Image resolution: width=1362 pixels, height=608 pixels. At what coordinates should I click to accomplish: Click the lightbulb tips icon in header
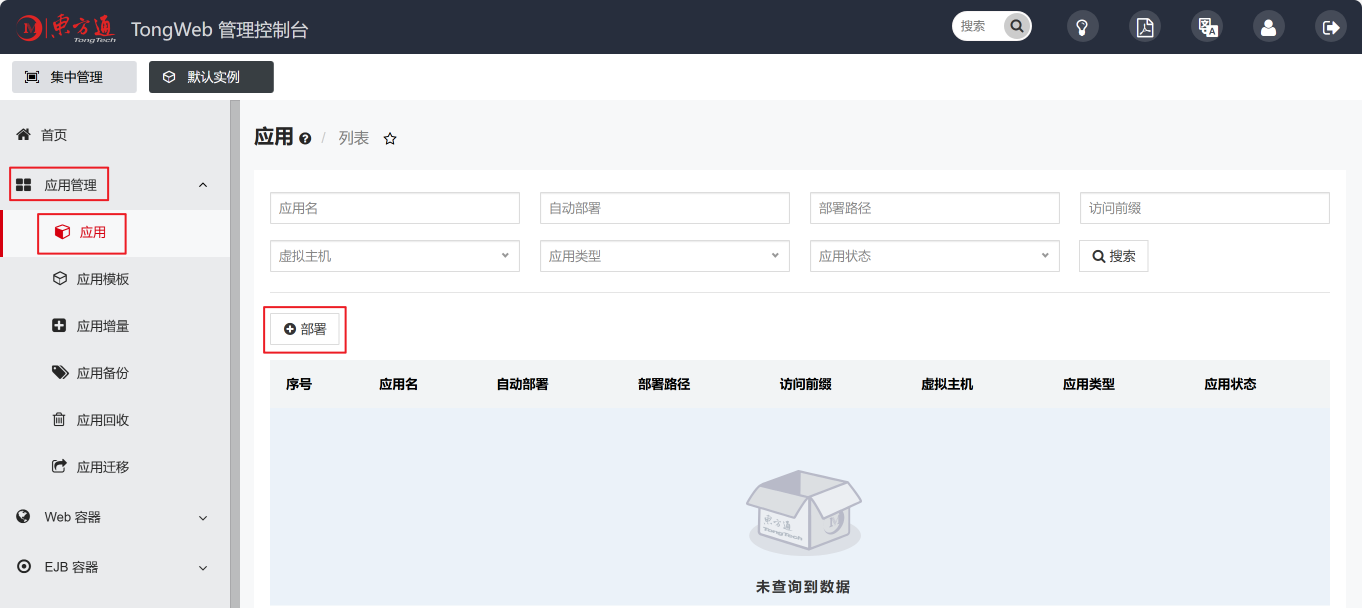[1082, 27]
